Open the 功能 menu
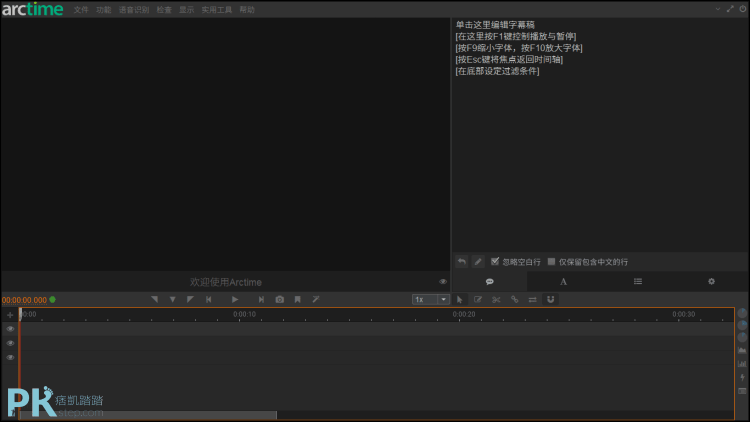750x422 pixels. pos(103,10)
